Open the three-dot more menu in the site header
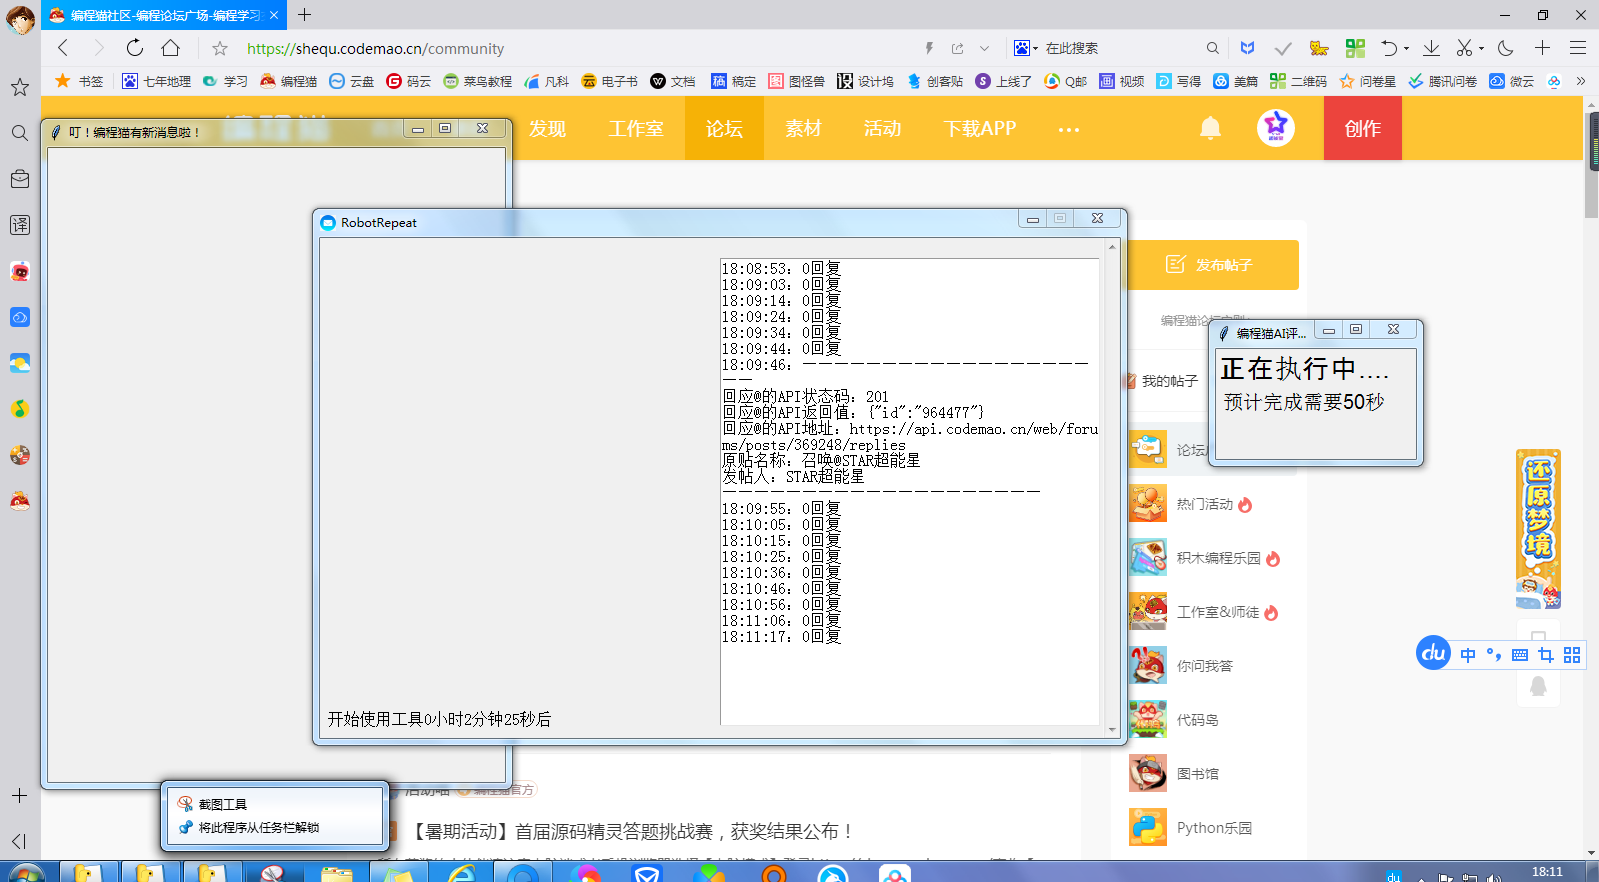This screenshot has height=882, width=1599. pos(1069,129)
